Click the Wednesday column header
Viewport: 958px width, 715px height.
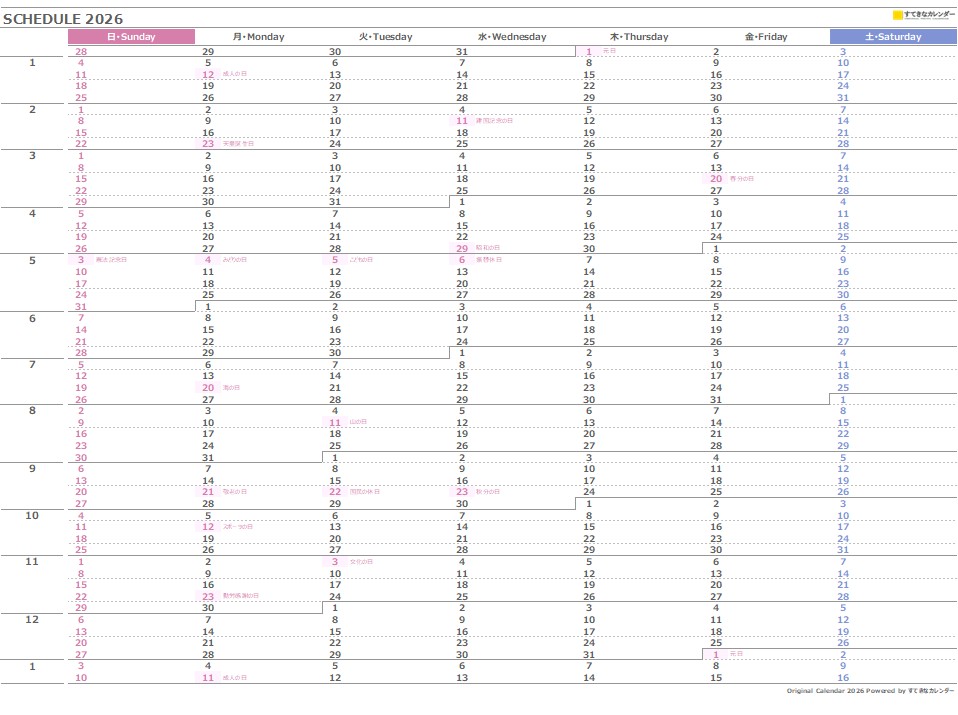point(512,37)
